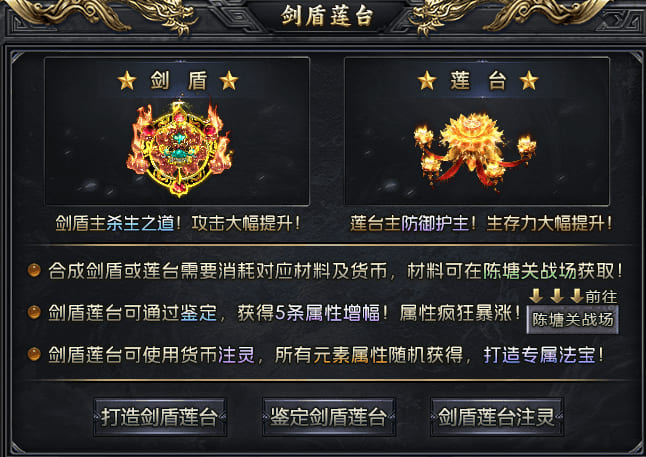The height and width of the screenshot is (457, 646).
Task: Click the star right of 莲台 title
Action: click(529, 80)
